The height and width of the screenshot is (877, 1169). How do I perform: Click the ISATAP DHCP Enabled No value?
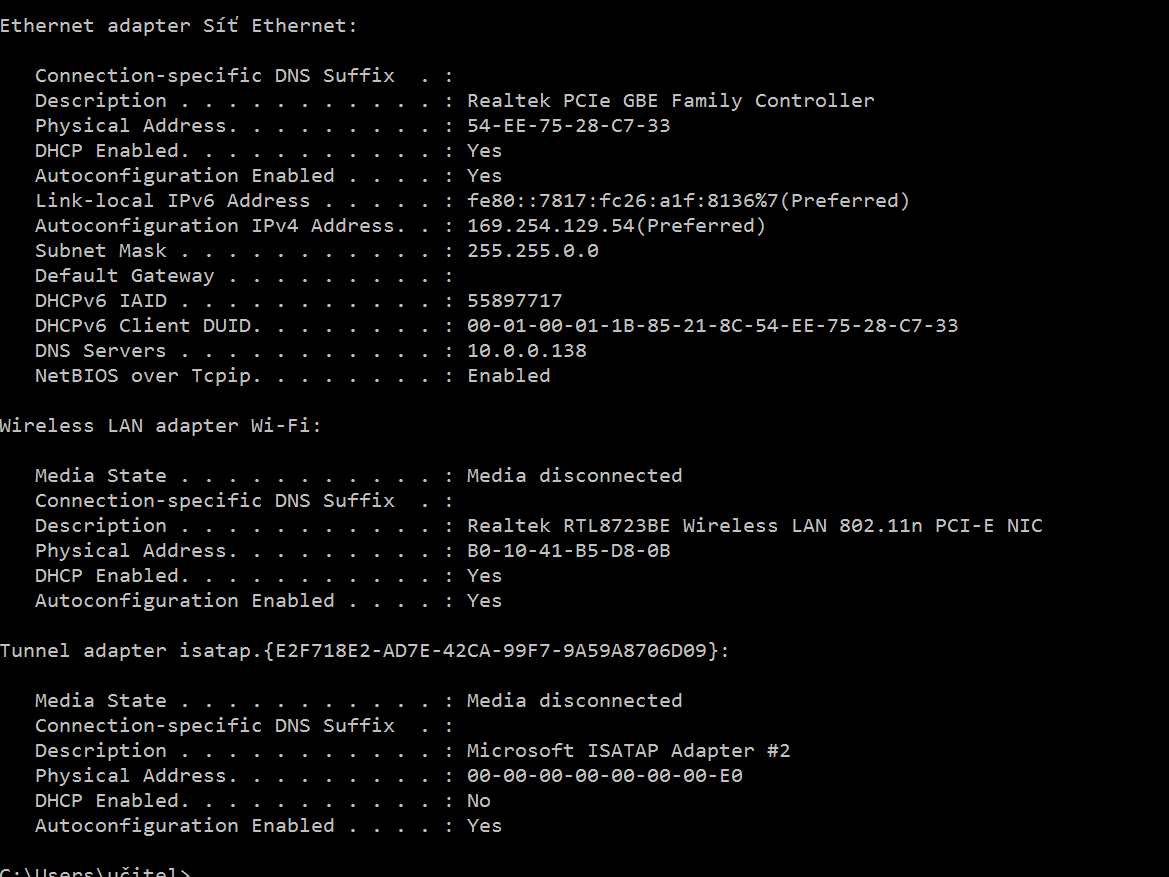[x=478, y=801]
